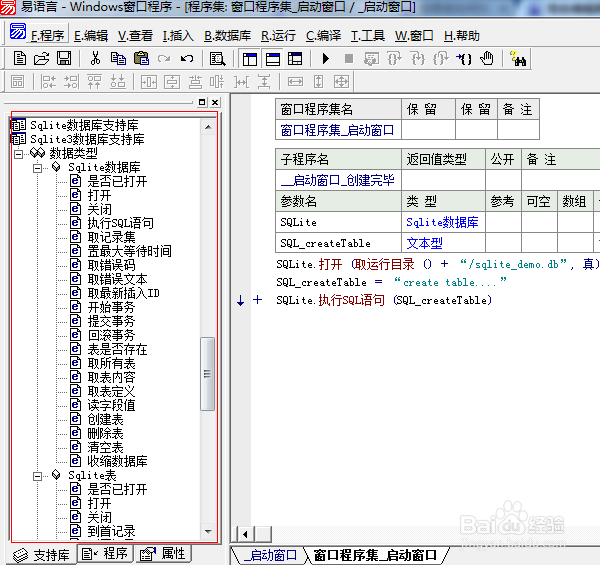The width and height of the screenshot is (600, 565).
Task: Click the tree scrollbar up arrow
Action: 208,127
